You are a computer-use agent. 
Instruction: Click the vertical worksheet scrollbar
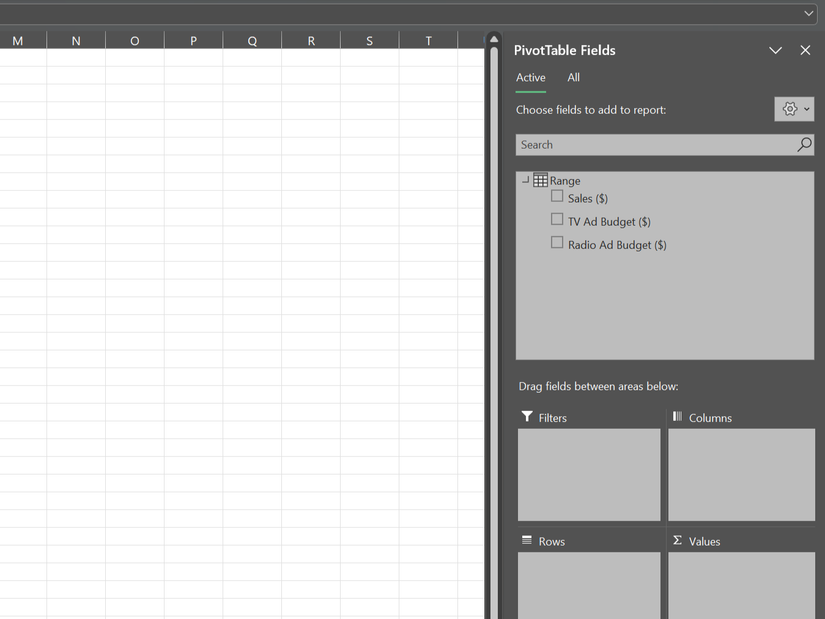coord(494,300)
